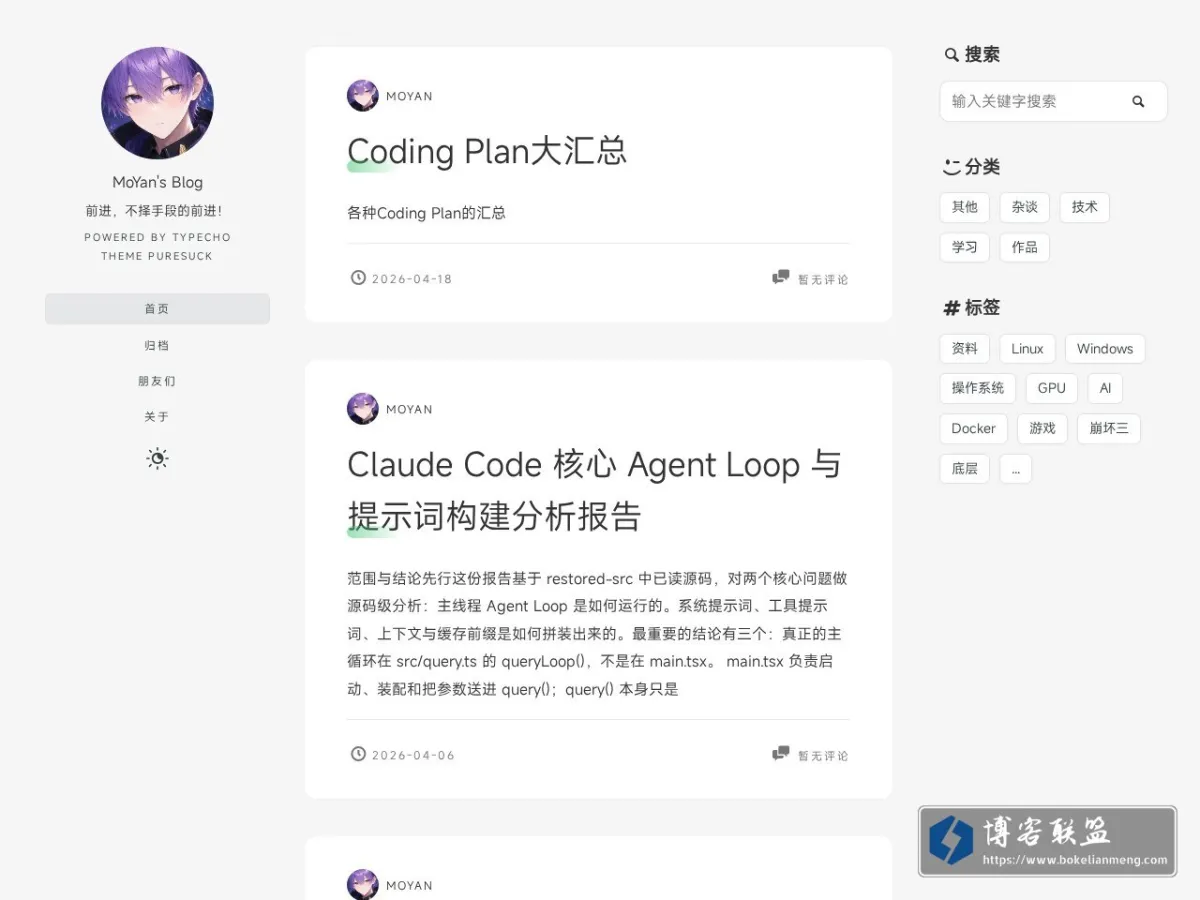Select the 游戏 tag

pos(1043,428)
